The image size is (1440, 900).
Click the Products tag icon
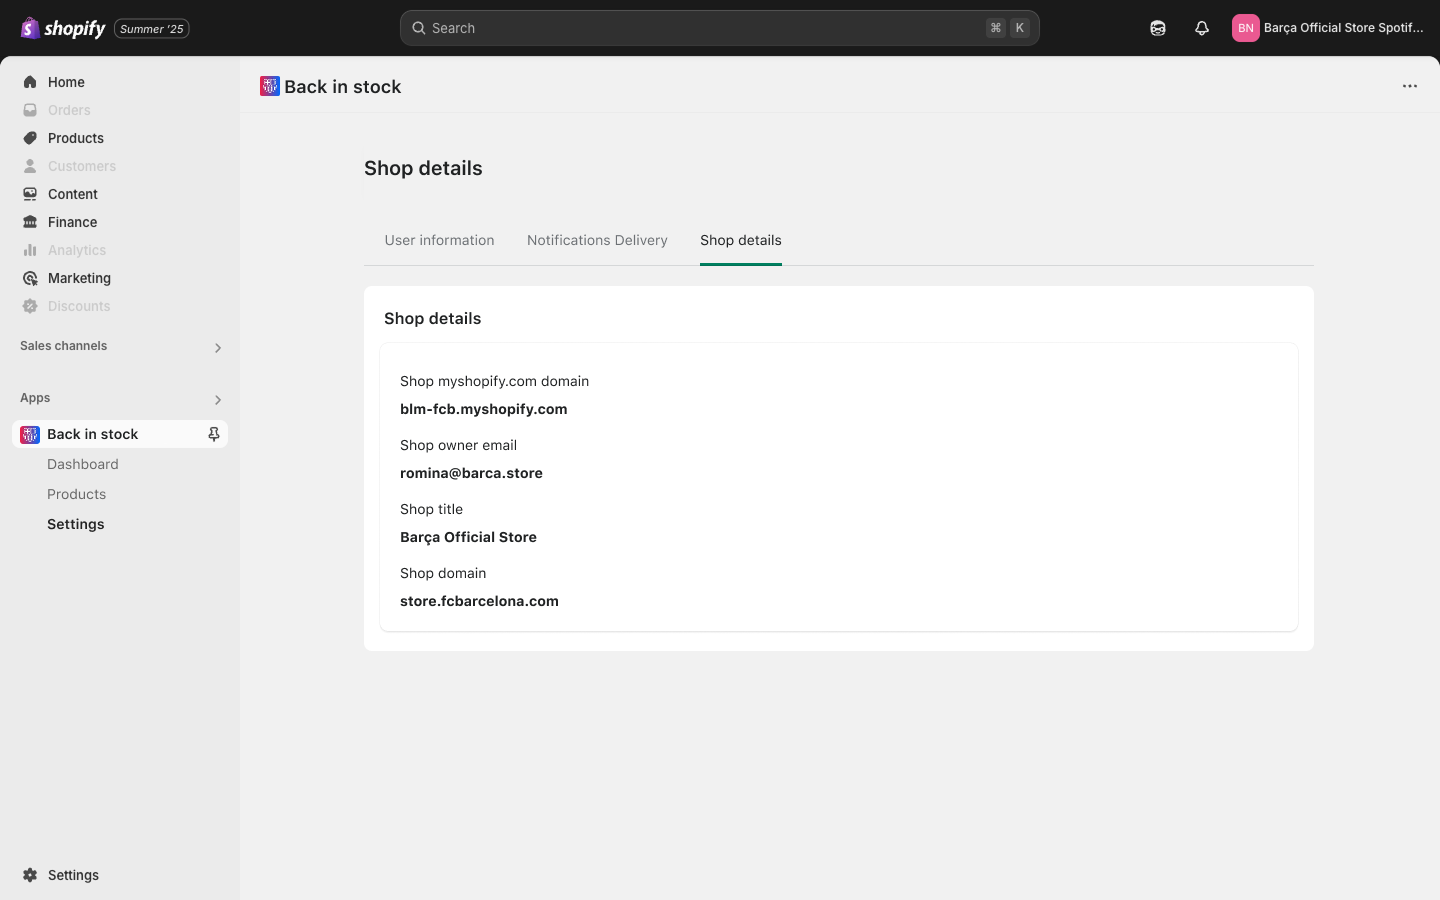point(30,138)
